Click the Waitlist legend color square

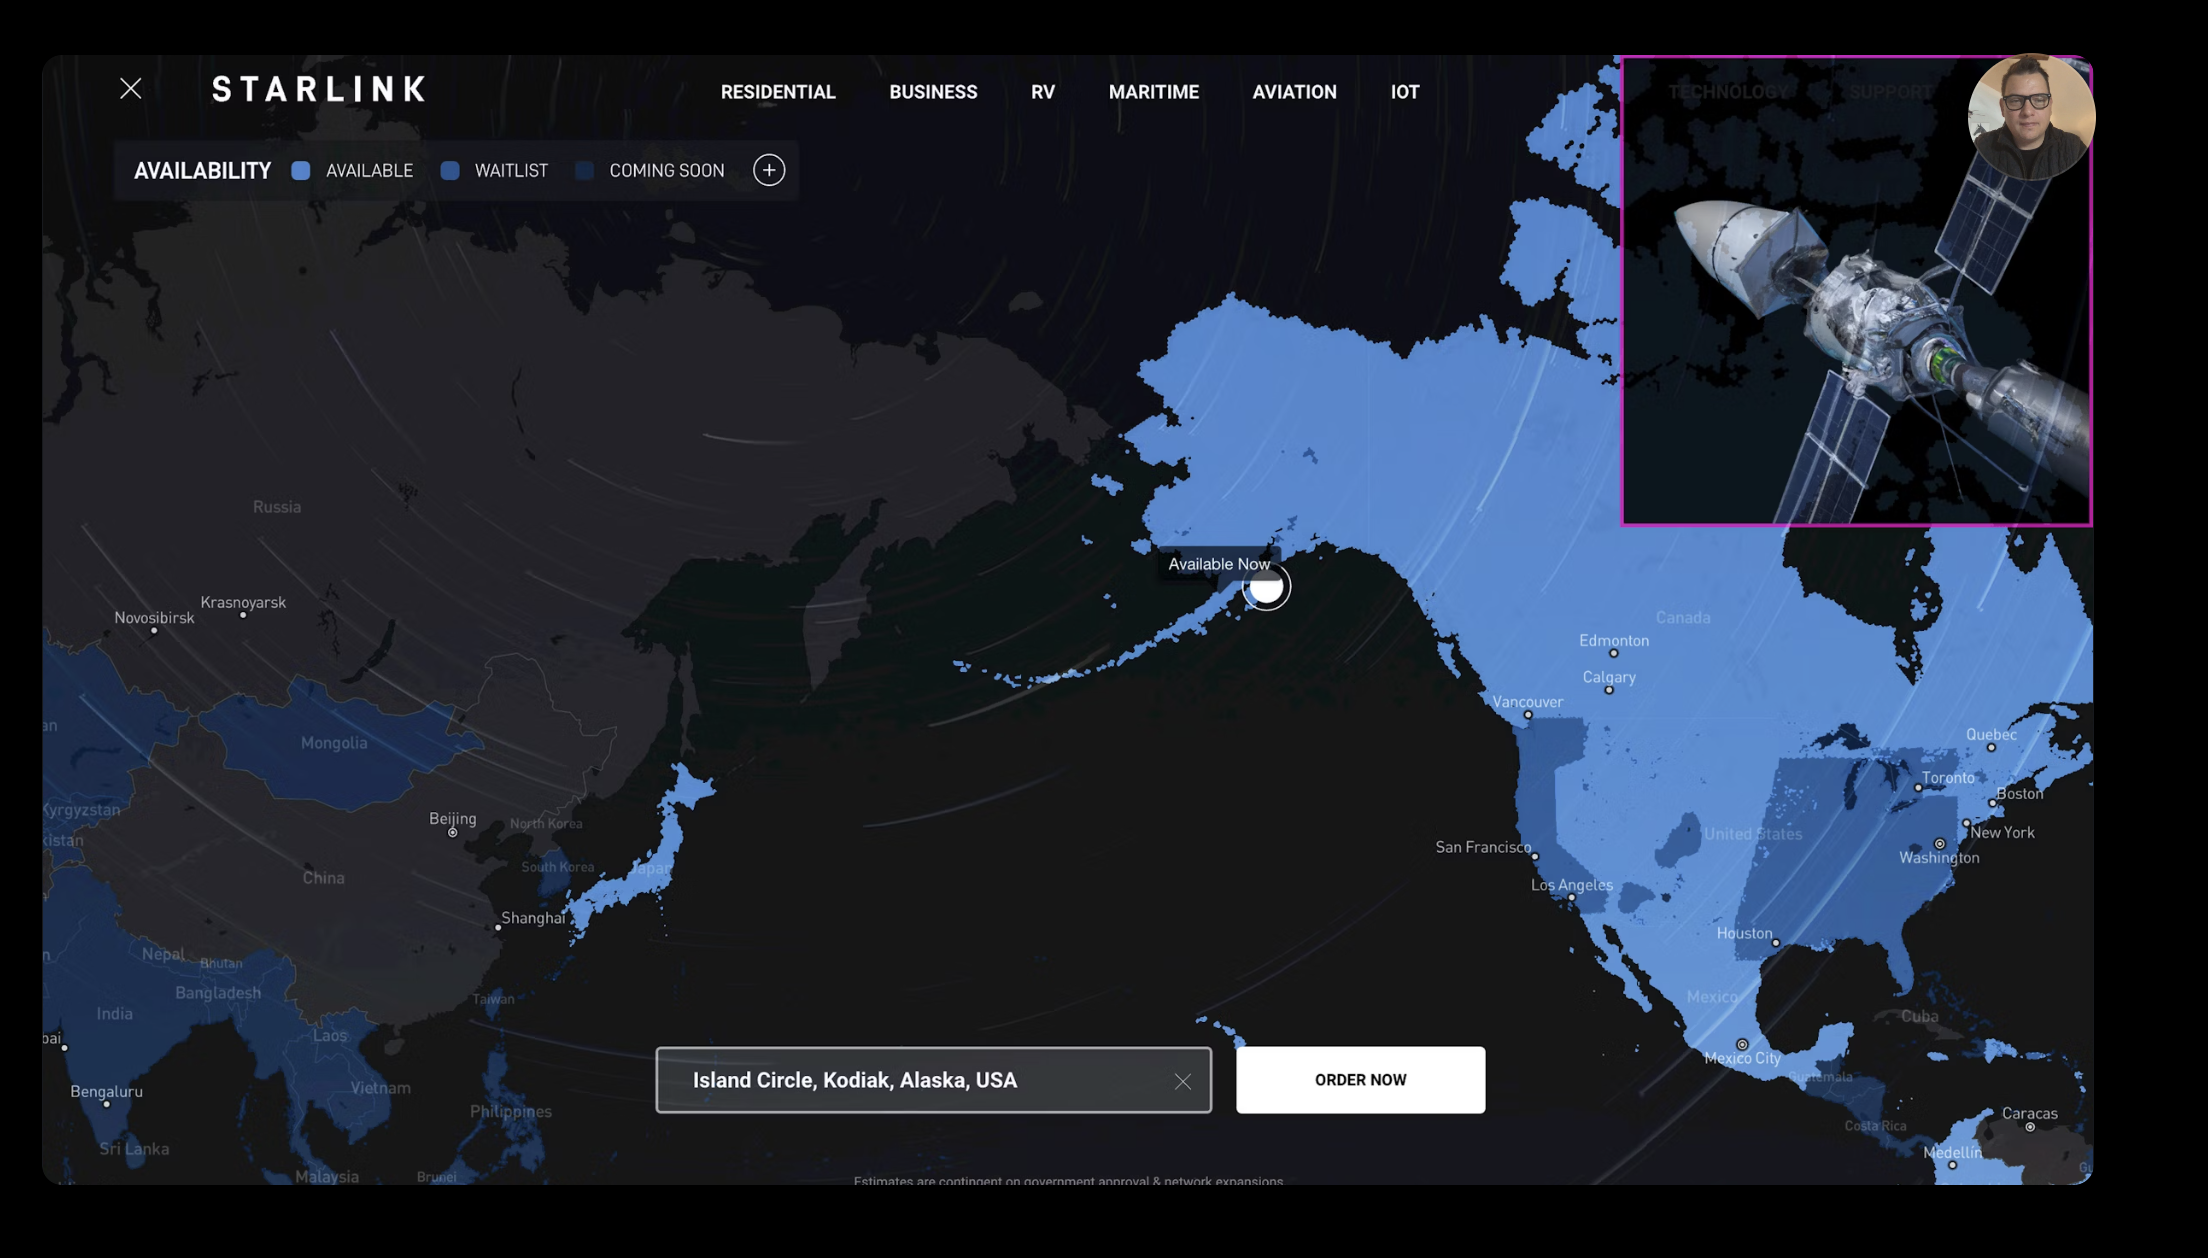pyautogui.click(x=450, y=171)
